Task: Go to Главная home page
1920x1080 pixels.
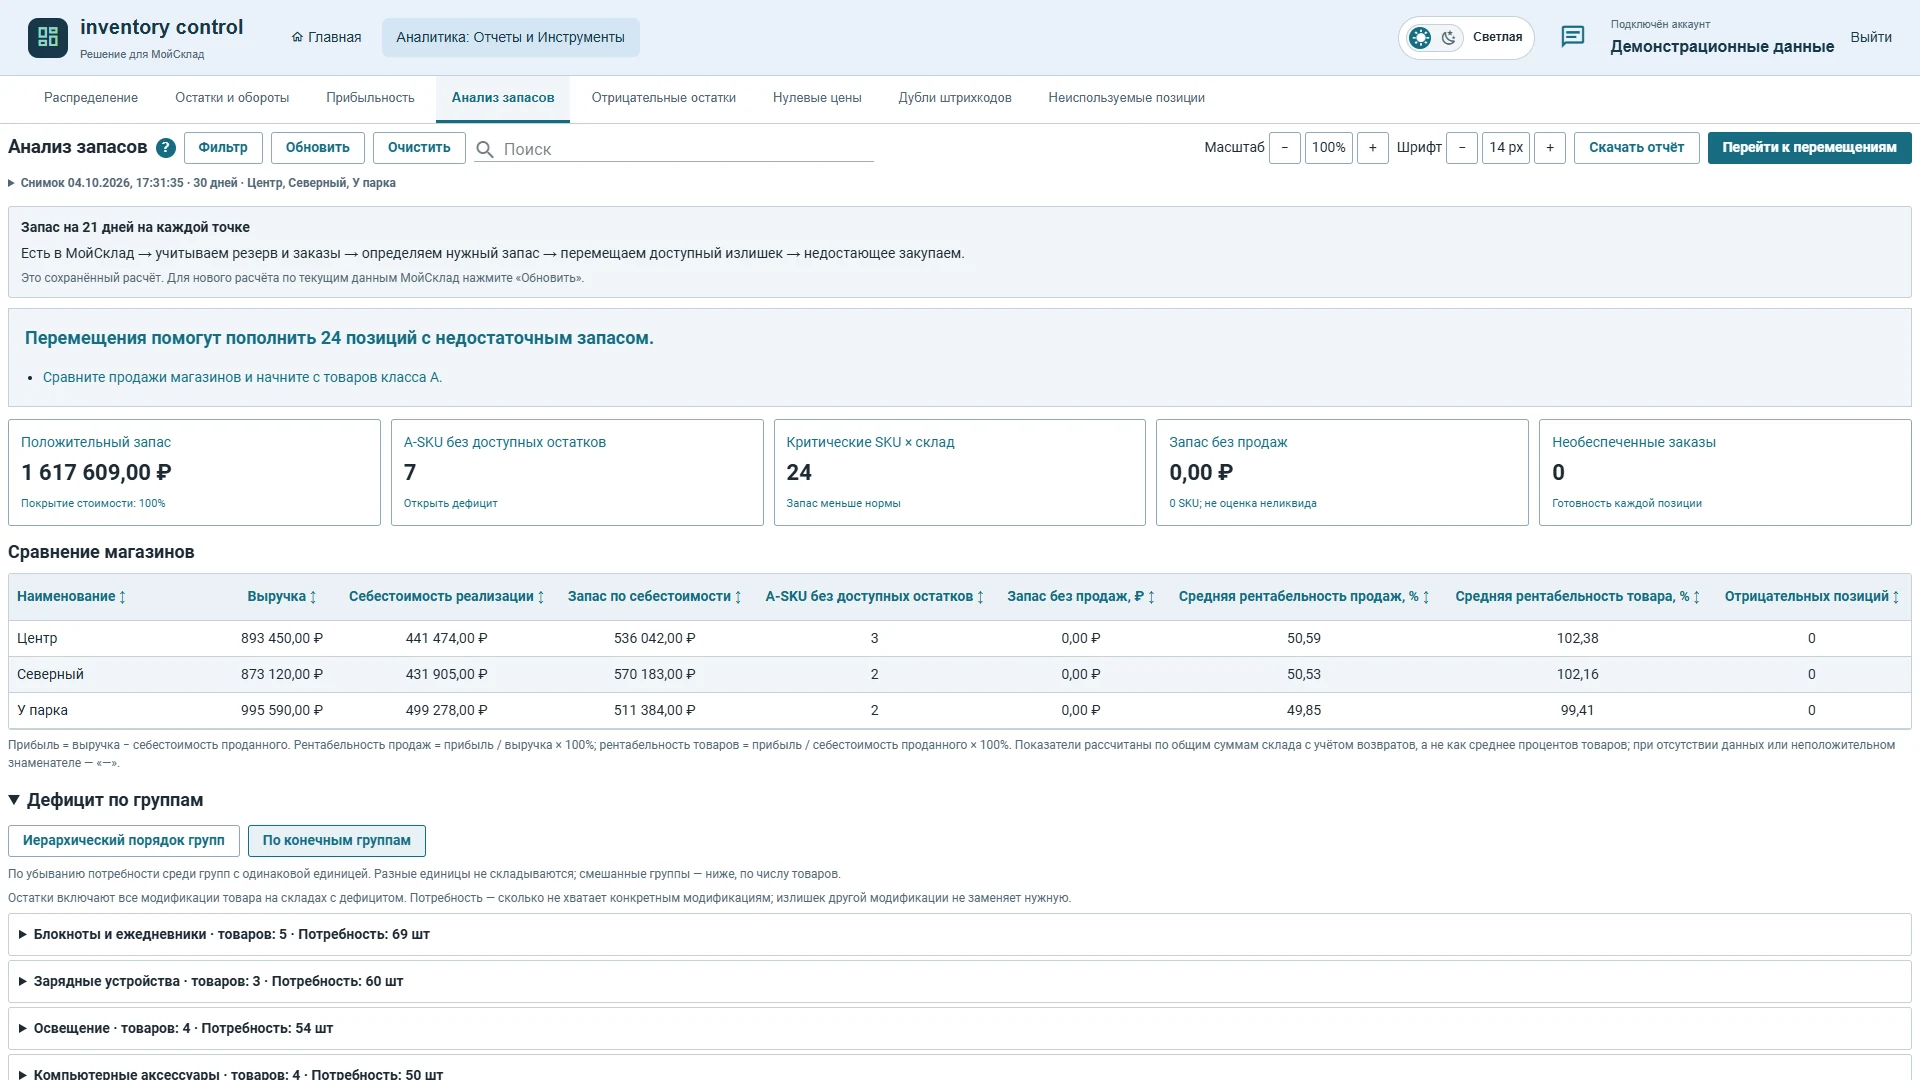Action: pyautogui.click(x=326, y=37)
